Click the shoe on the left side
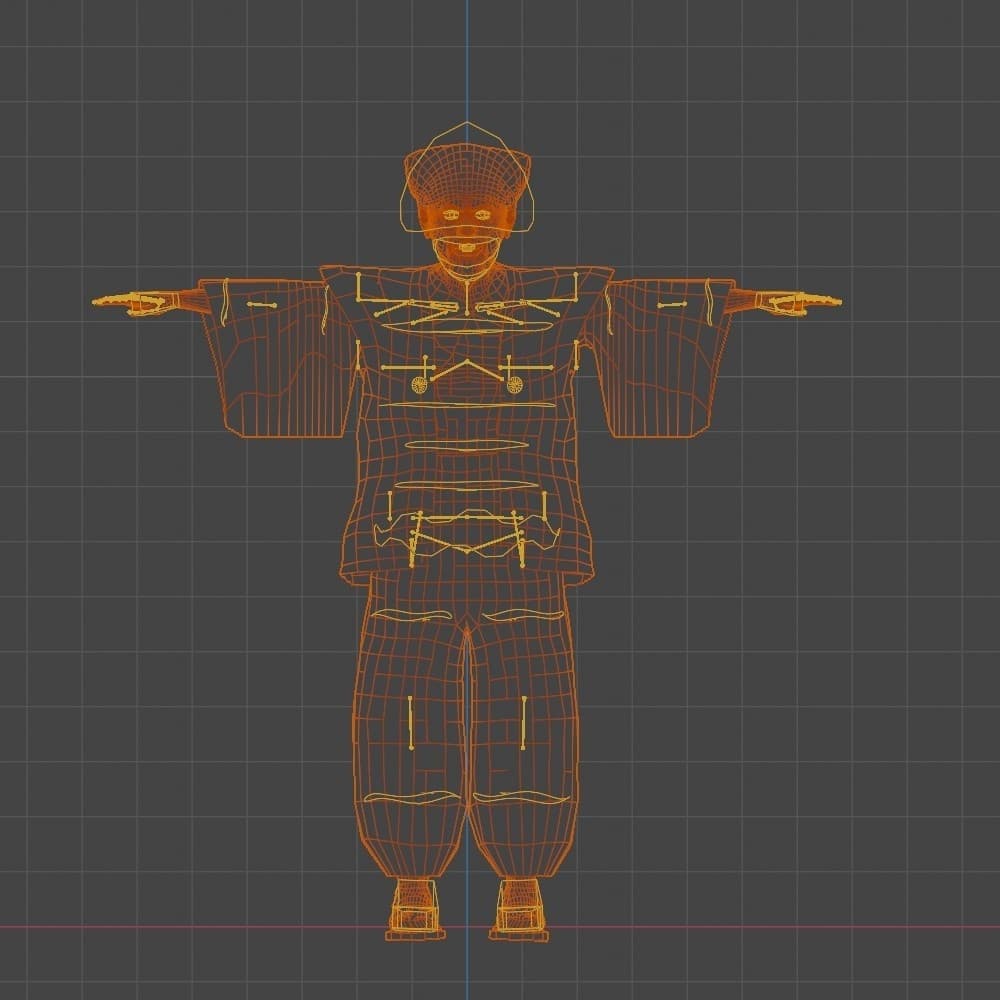Viewport: 1000px width, 1000px height. coord(415,909)
